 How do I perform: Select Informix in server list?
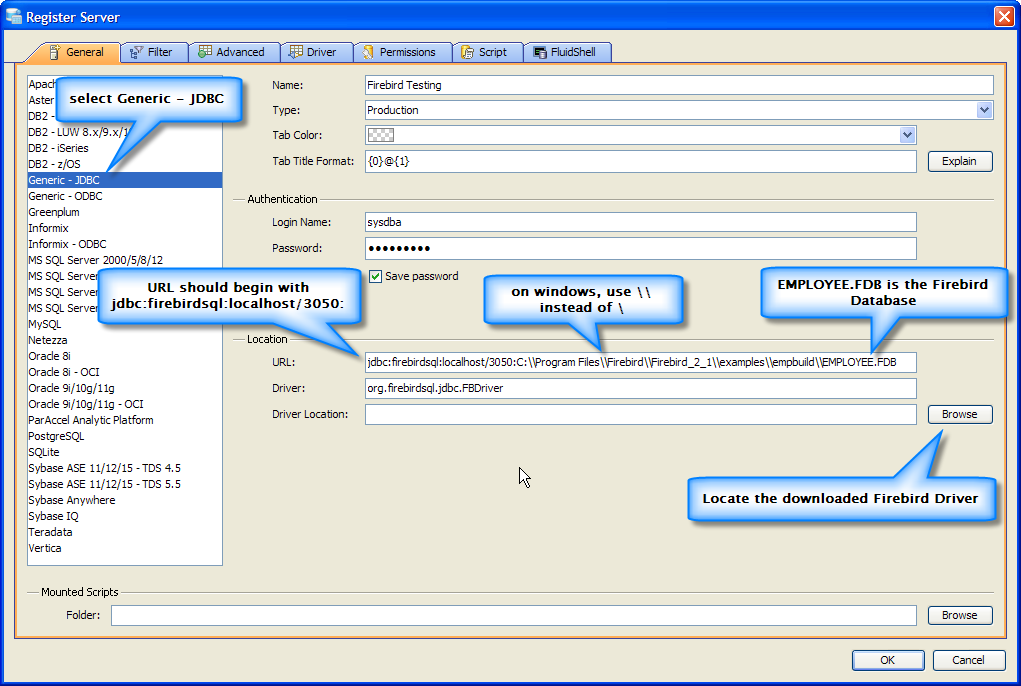(x=125, y=228)
